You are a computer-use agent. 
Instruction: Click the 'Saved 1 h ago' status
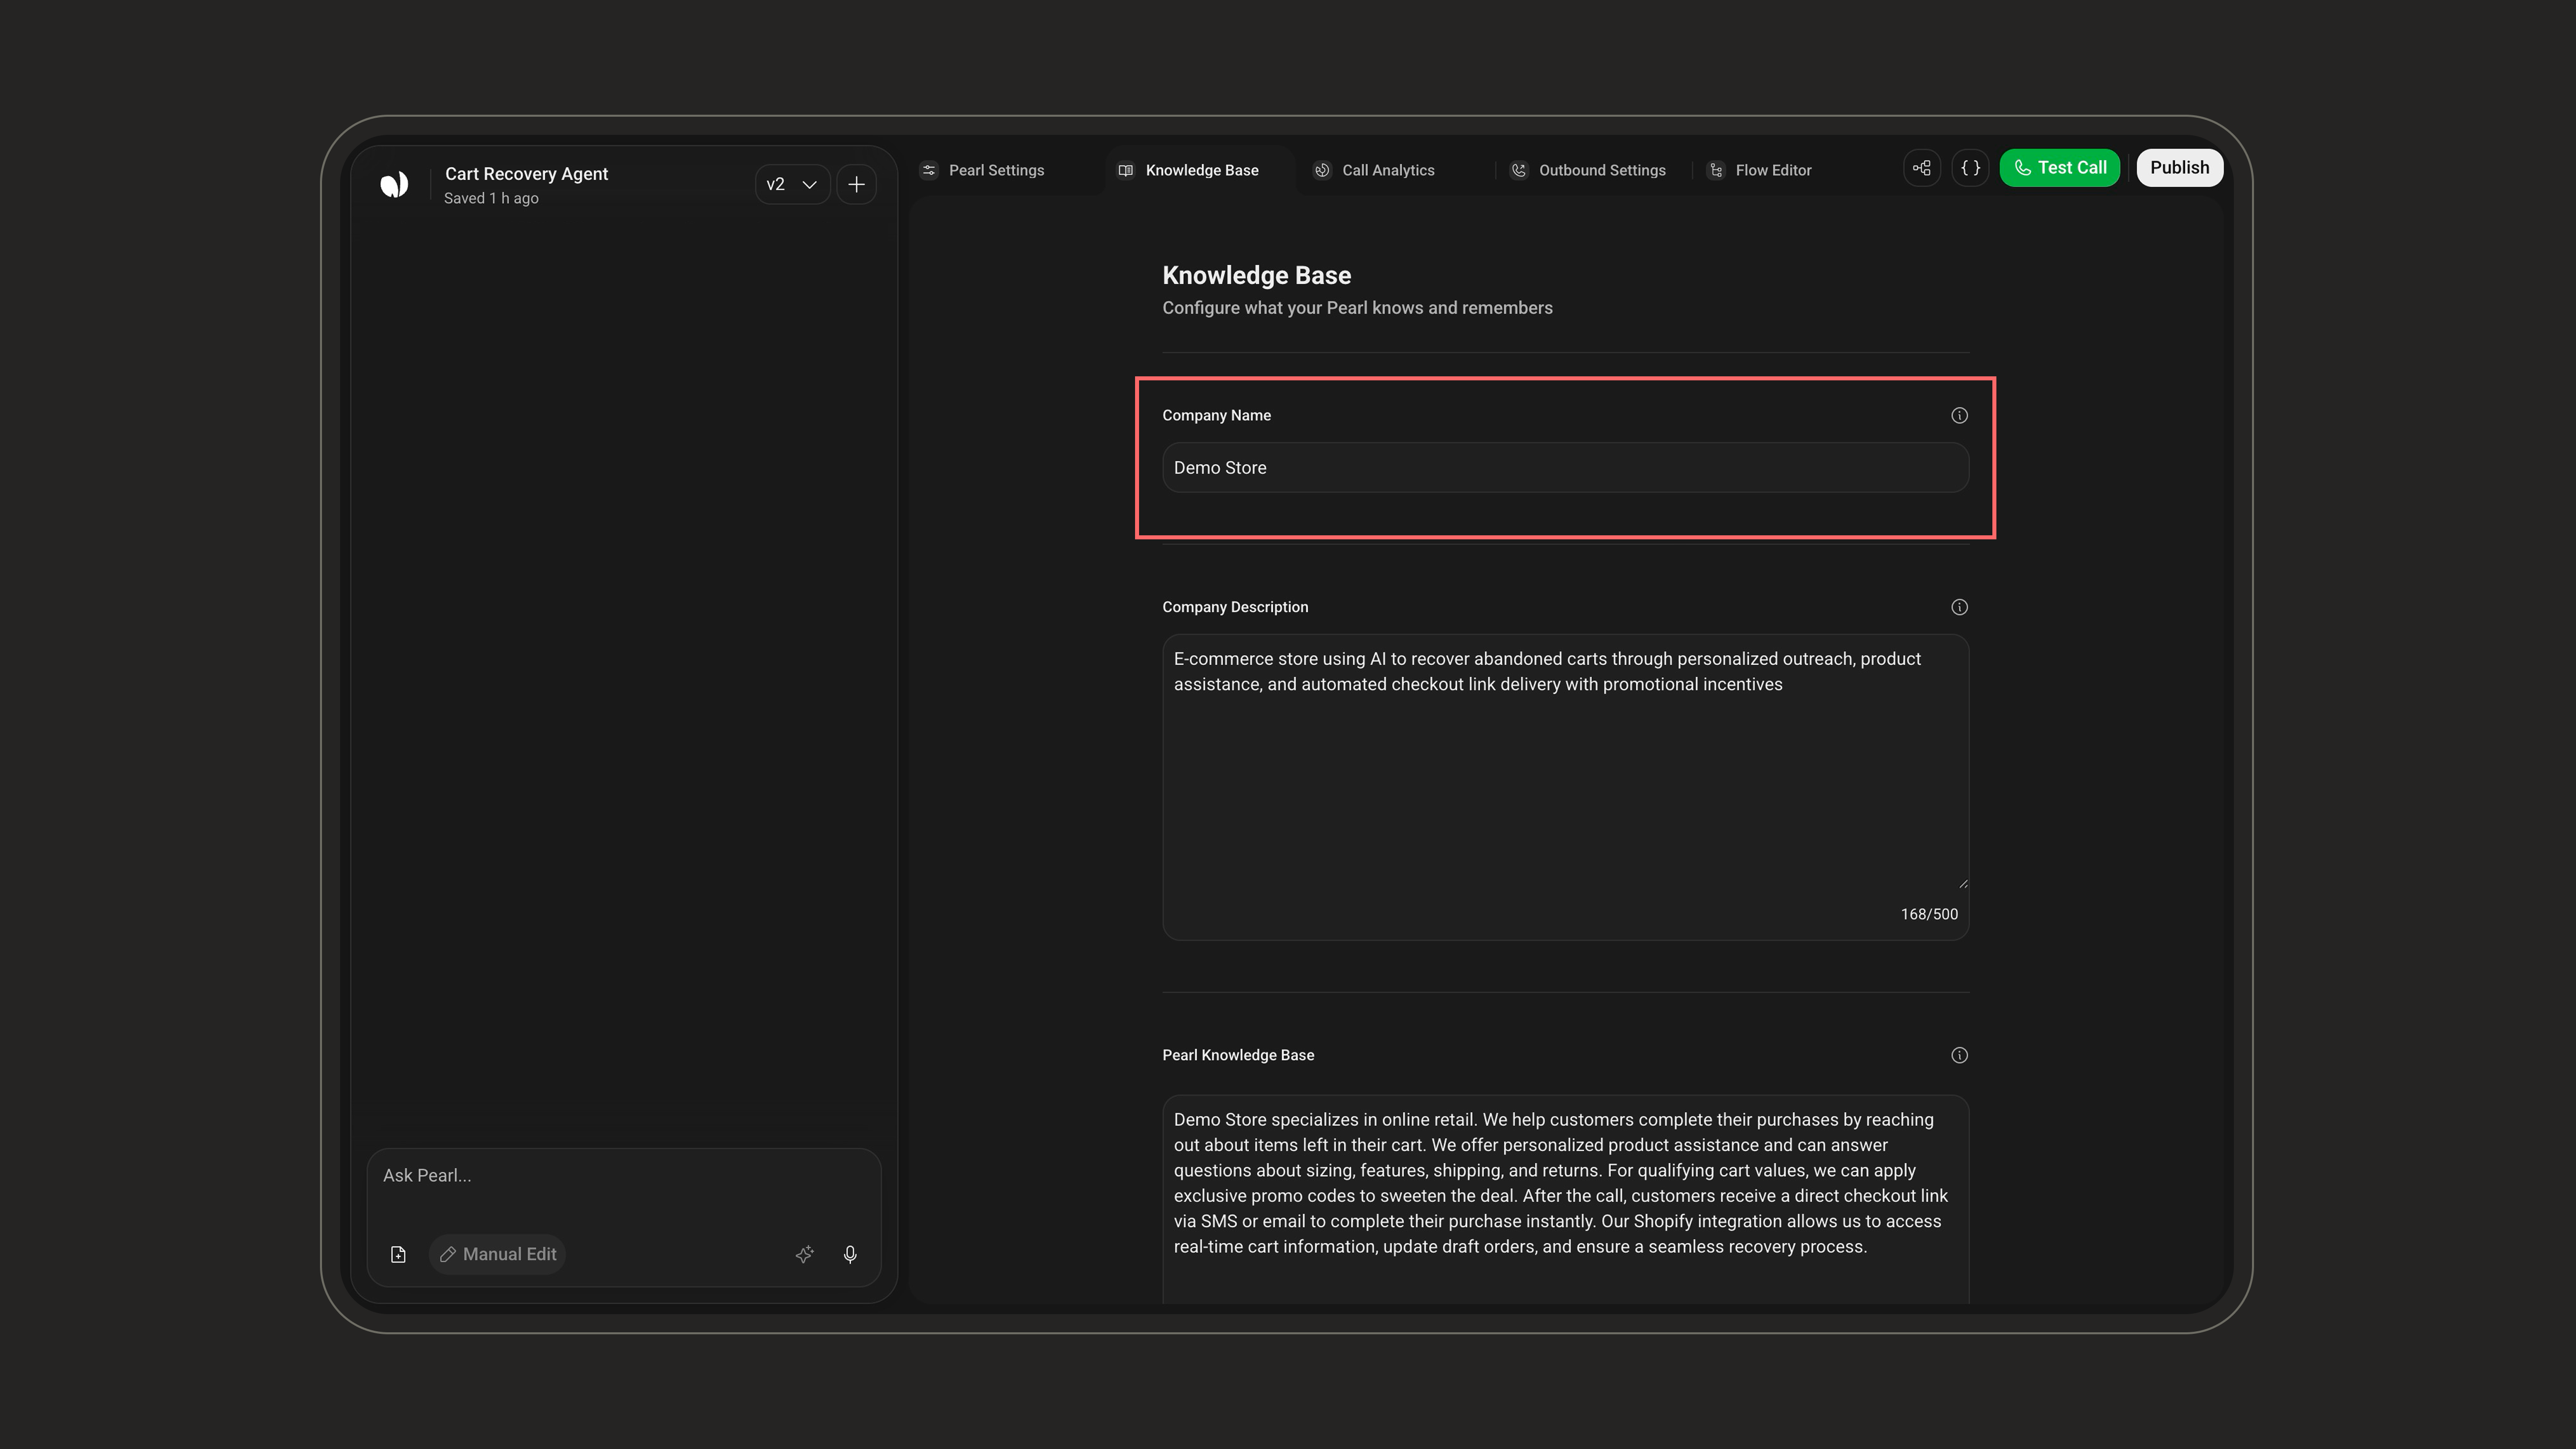click(491, 198)
